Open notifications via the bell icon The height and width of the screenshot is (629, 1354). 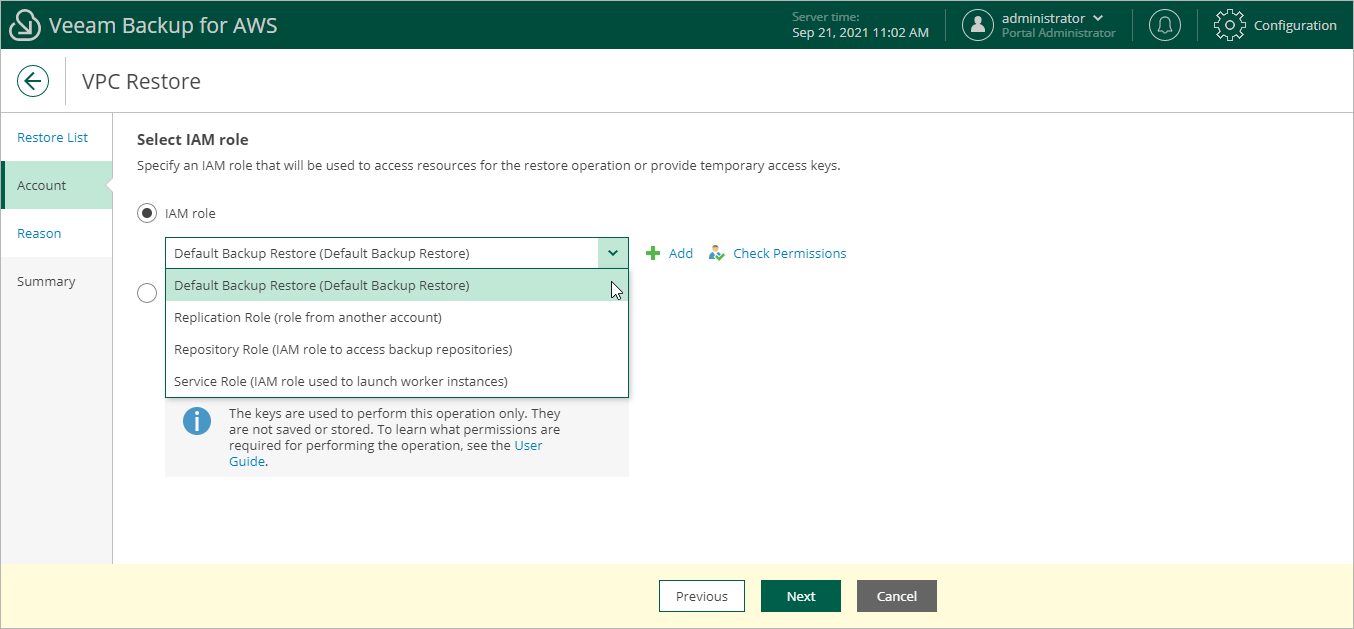click(x=1164, y=24)
